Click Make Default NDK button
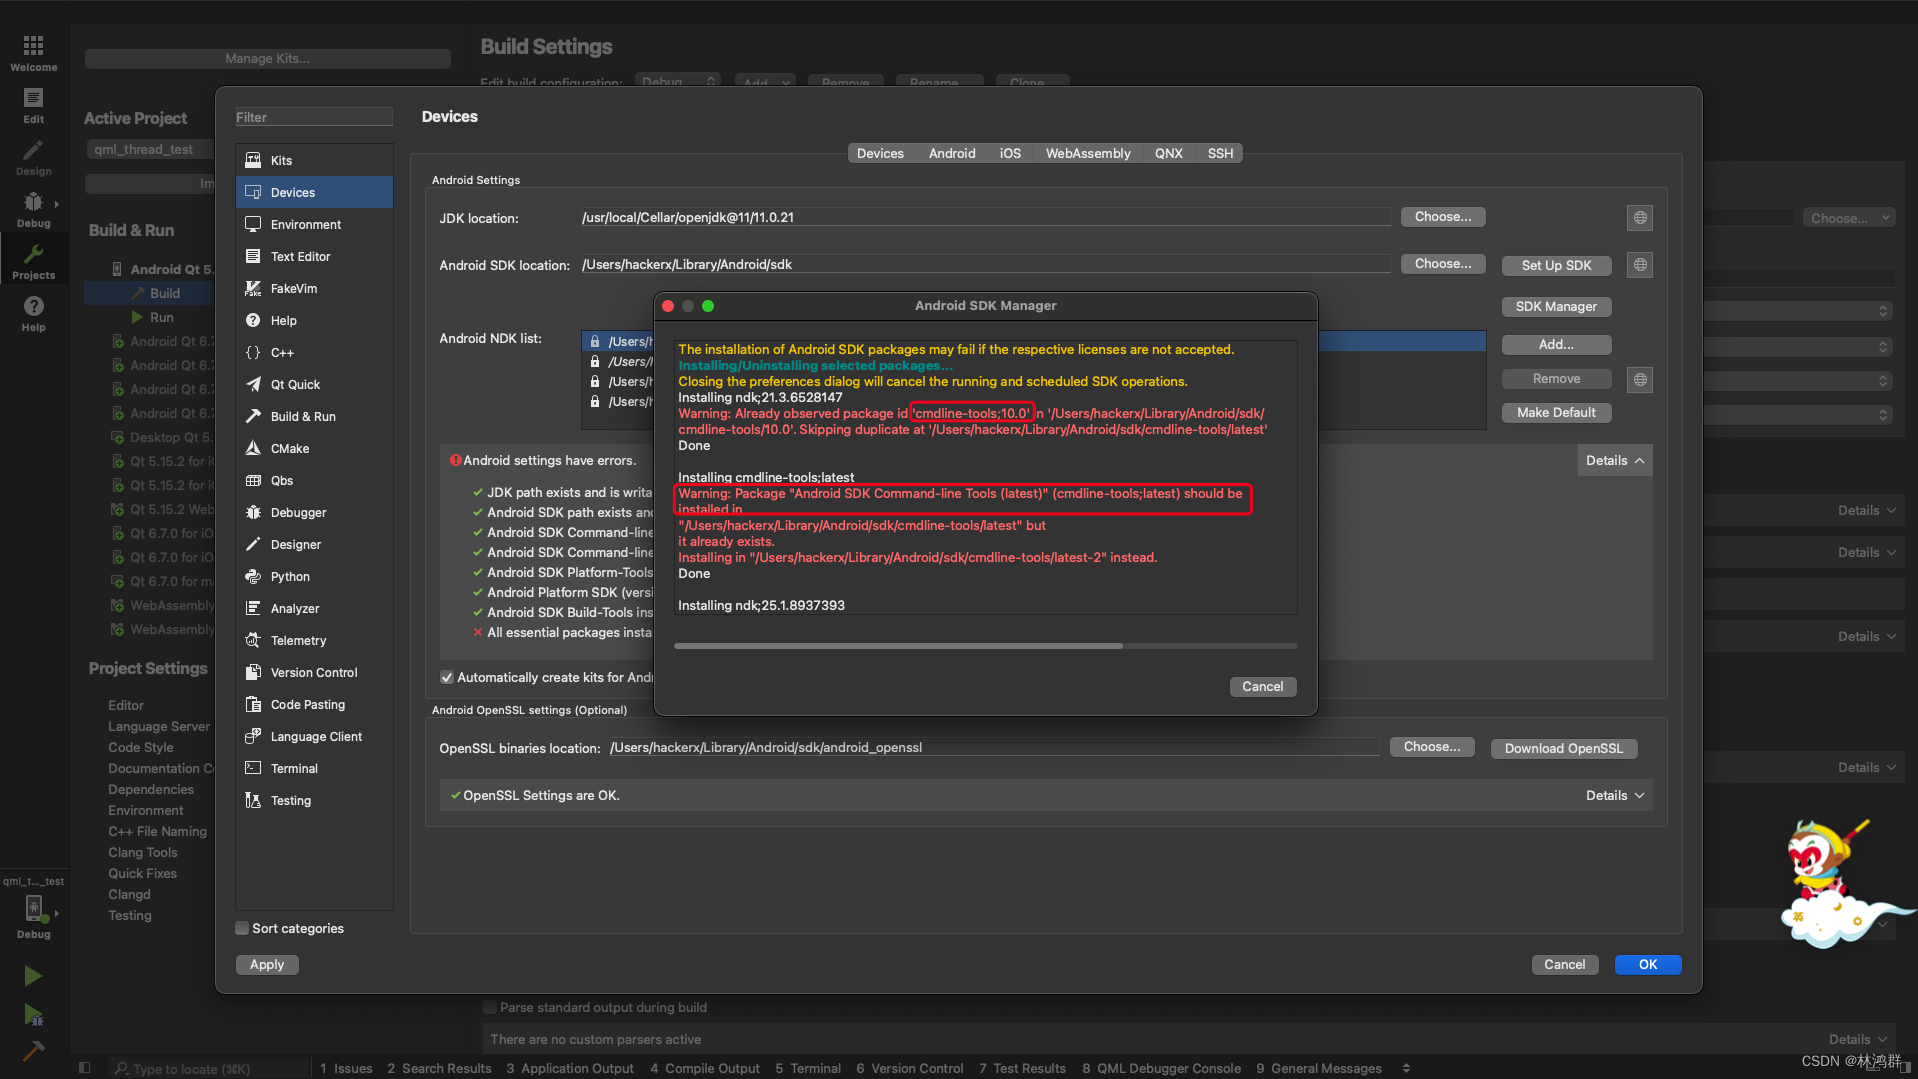 click(x=1556, y=412)
